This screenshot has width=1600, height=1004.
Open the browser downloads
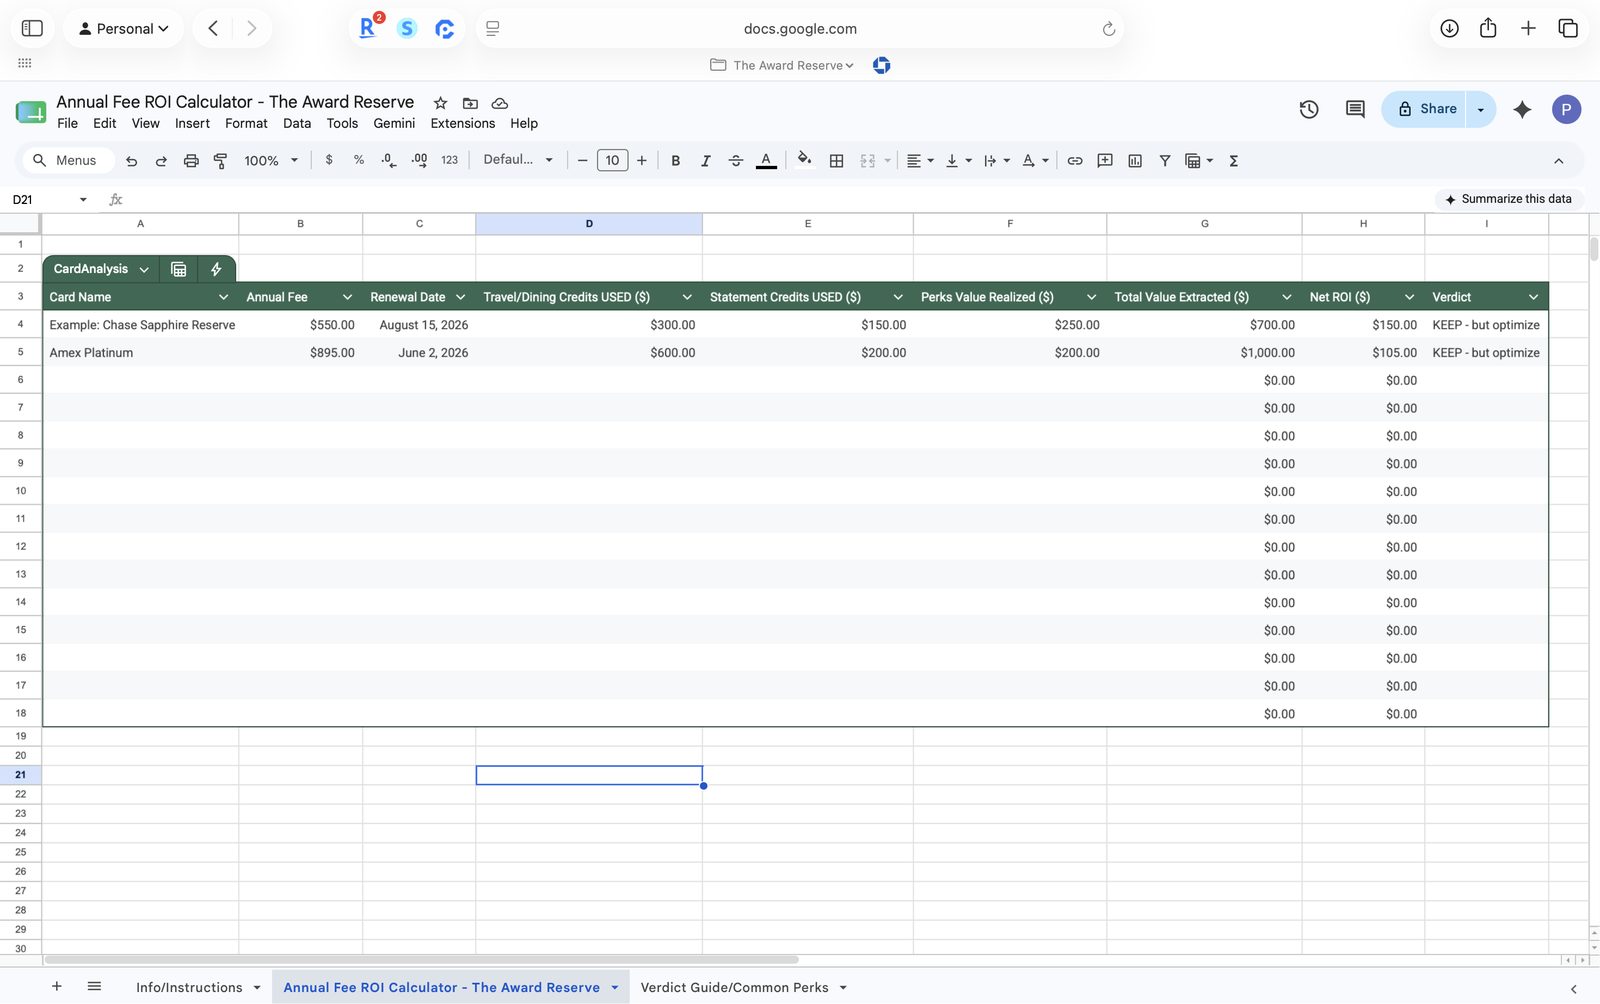(1449, 28)
